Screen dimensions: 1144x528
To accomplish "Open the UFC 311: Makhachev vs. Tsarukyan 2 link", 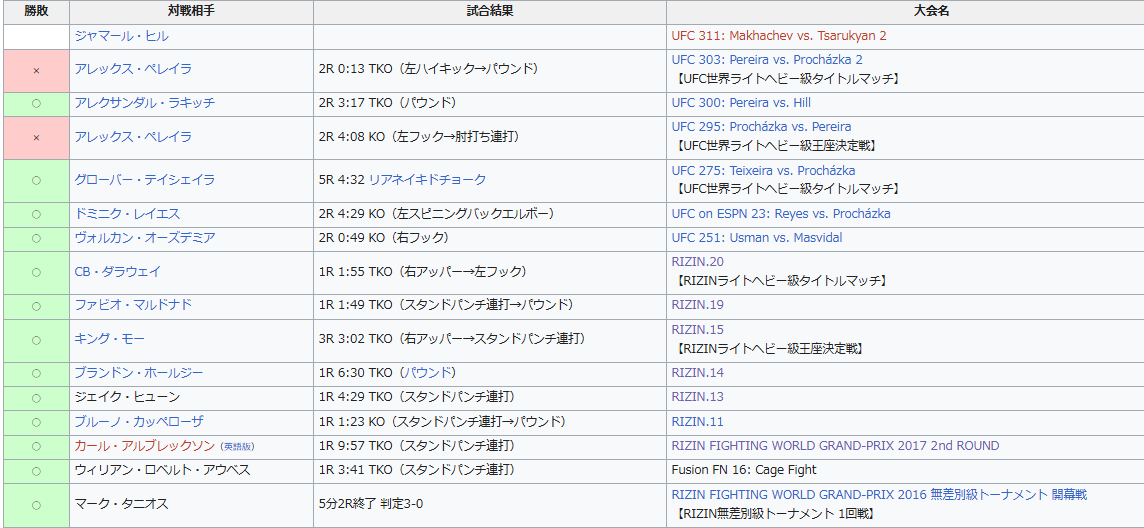I will (x=779, y=35).
